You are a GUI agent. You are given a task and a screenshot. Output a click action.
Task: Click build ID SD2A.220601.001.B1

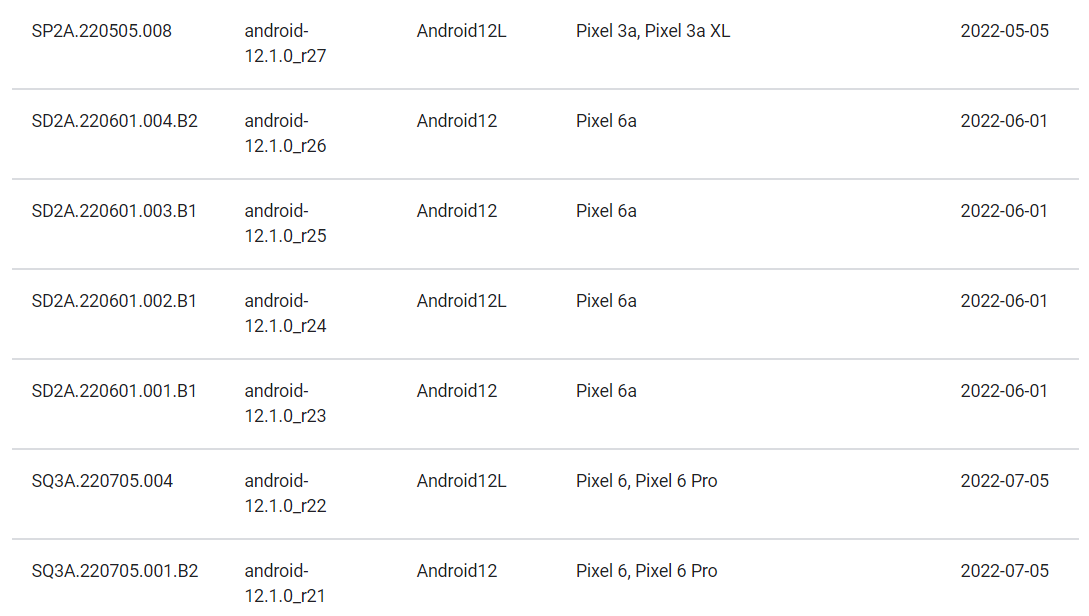(x=115, y=391)
